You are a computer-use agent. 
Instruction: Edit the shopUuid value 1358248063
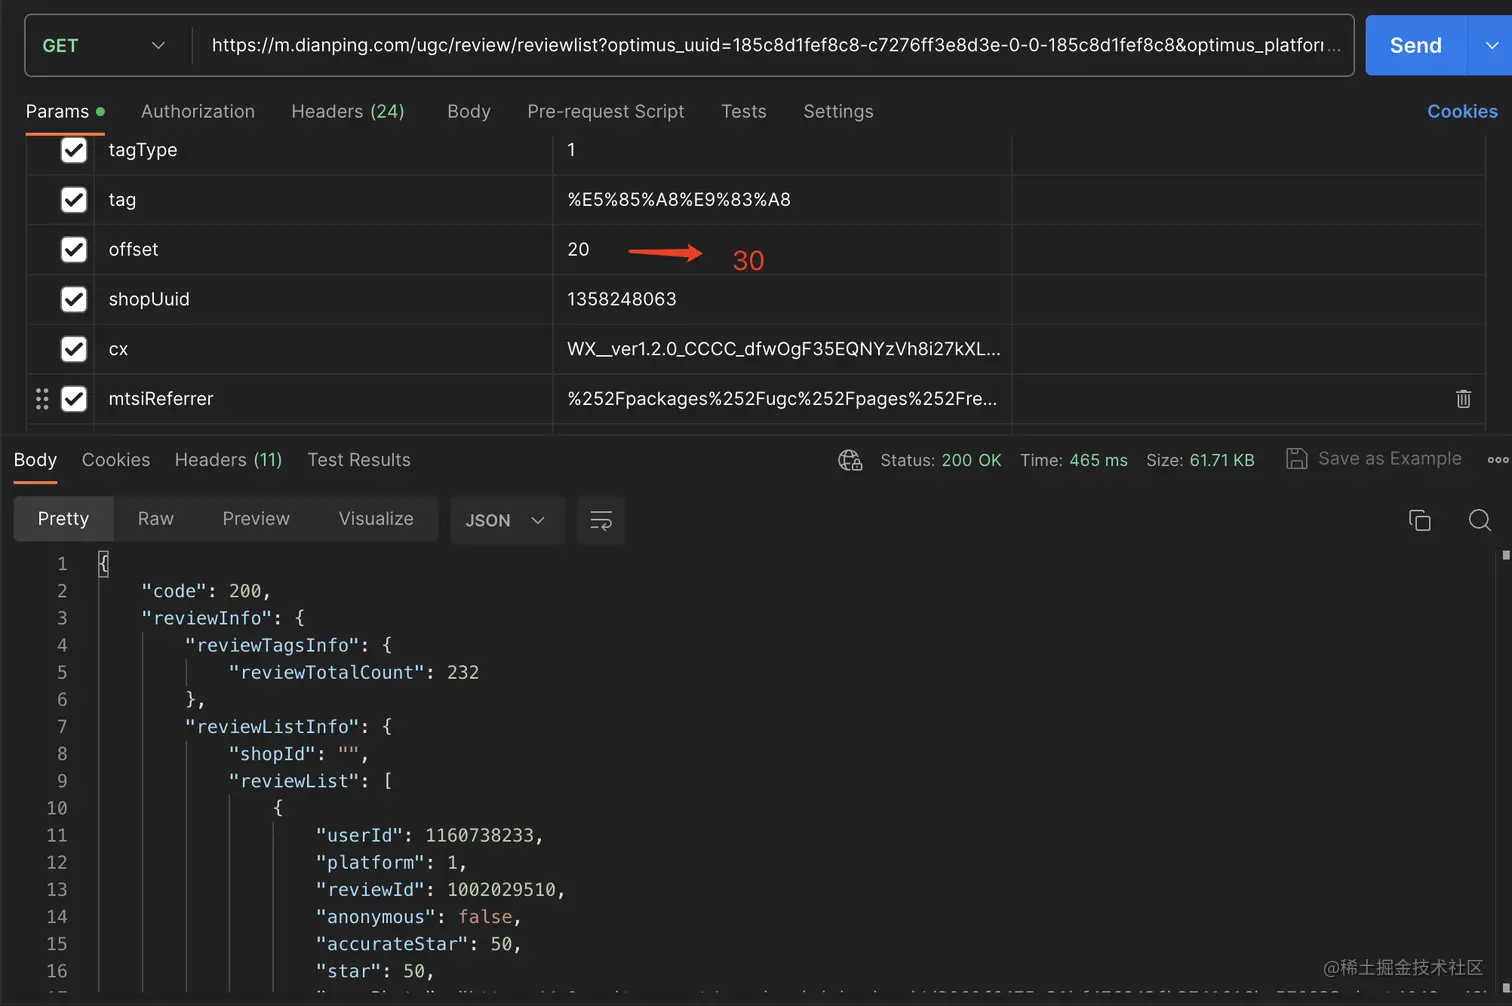[x=622, y=299]
